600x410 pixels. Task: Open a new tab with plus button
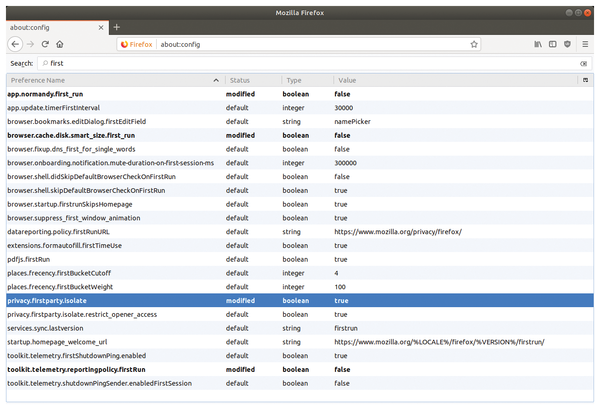point(117,27)
